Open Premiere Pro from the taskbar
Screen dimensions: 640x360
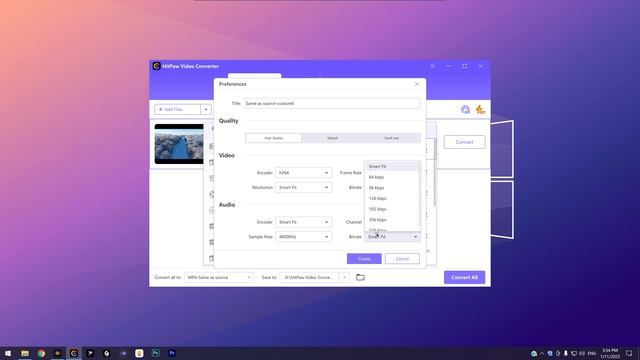pyautogui.click(x=172, y=353)
